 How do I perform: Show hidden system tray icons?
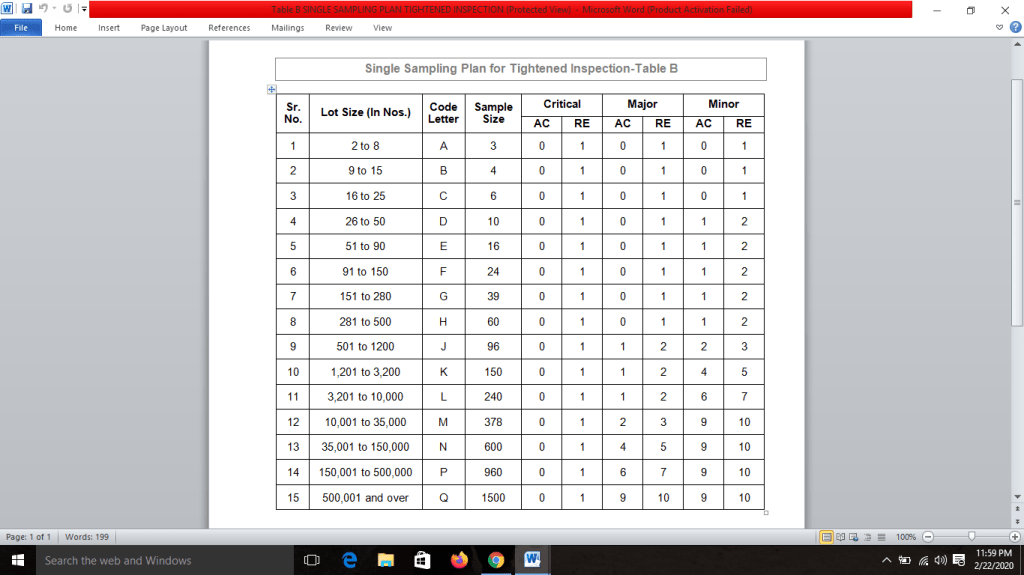pos(886,560)
